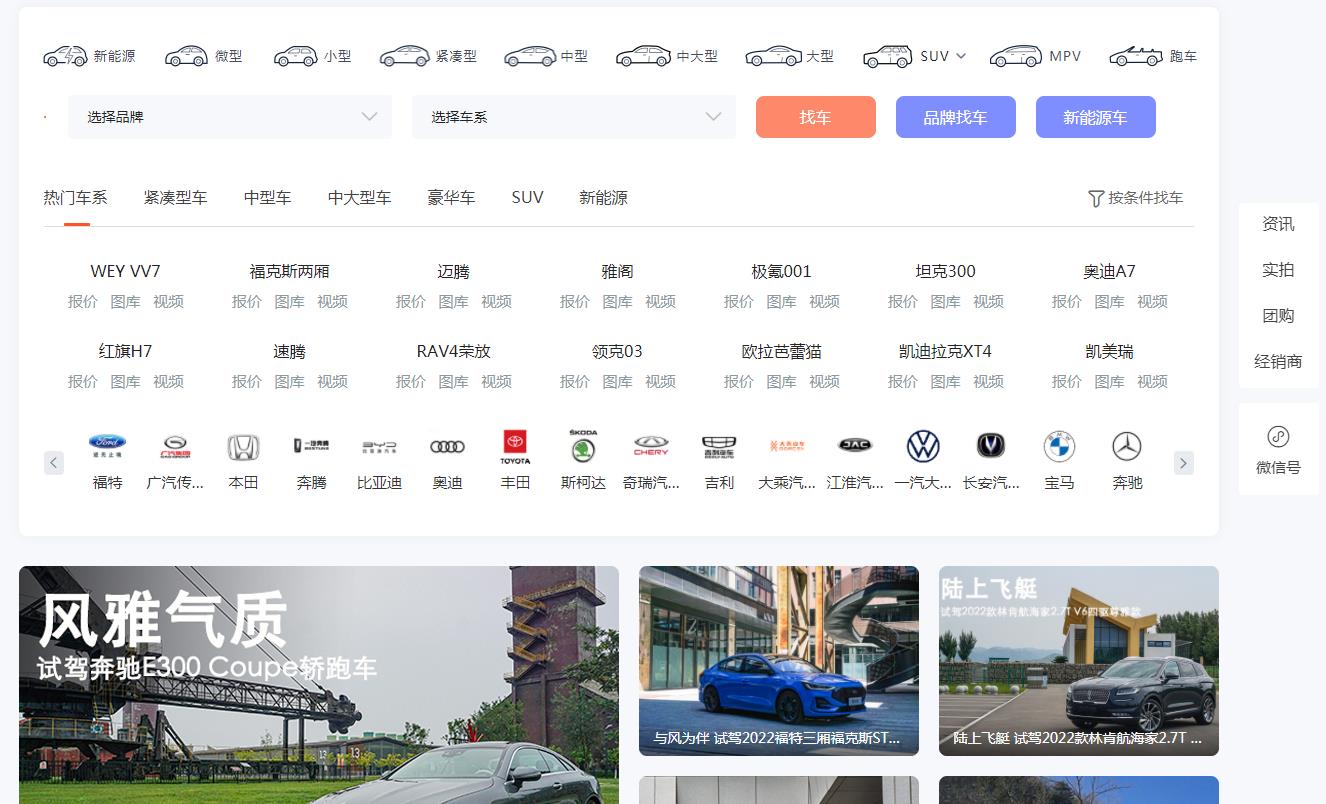The image size is (1326, 804).
Task: Select the 中大型 car icon
Action: [643, 56]
